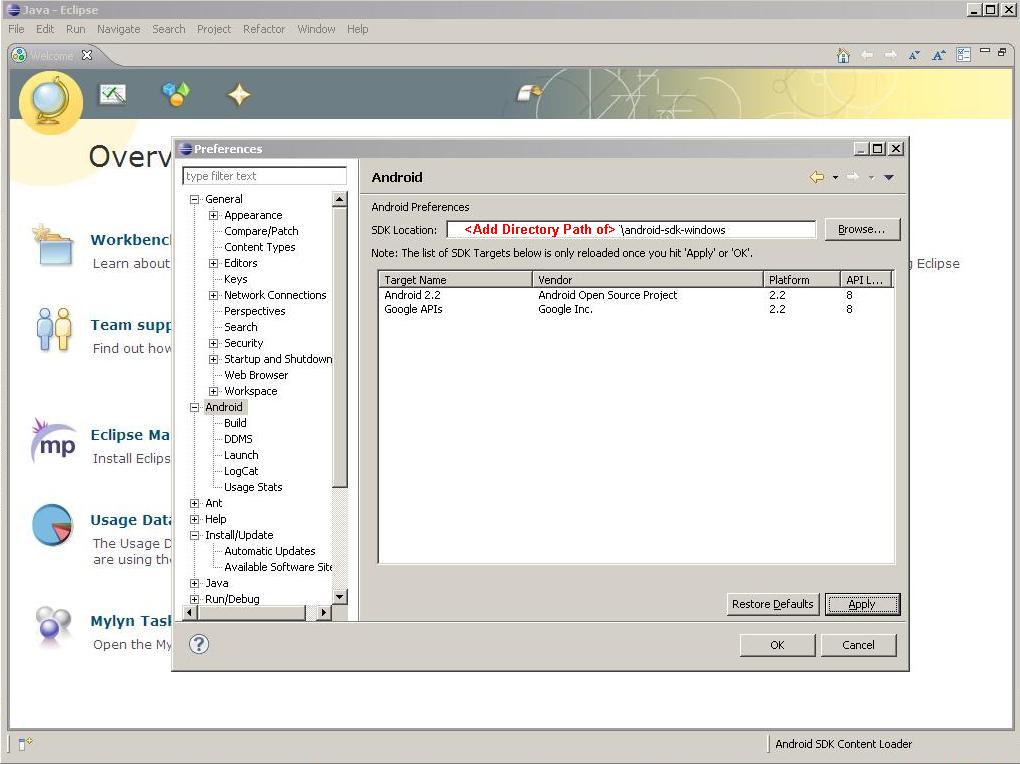1020x764 pixels.
Task: Open the Samples colored shapes icon
Action: click(176, 94)
